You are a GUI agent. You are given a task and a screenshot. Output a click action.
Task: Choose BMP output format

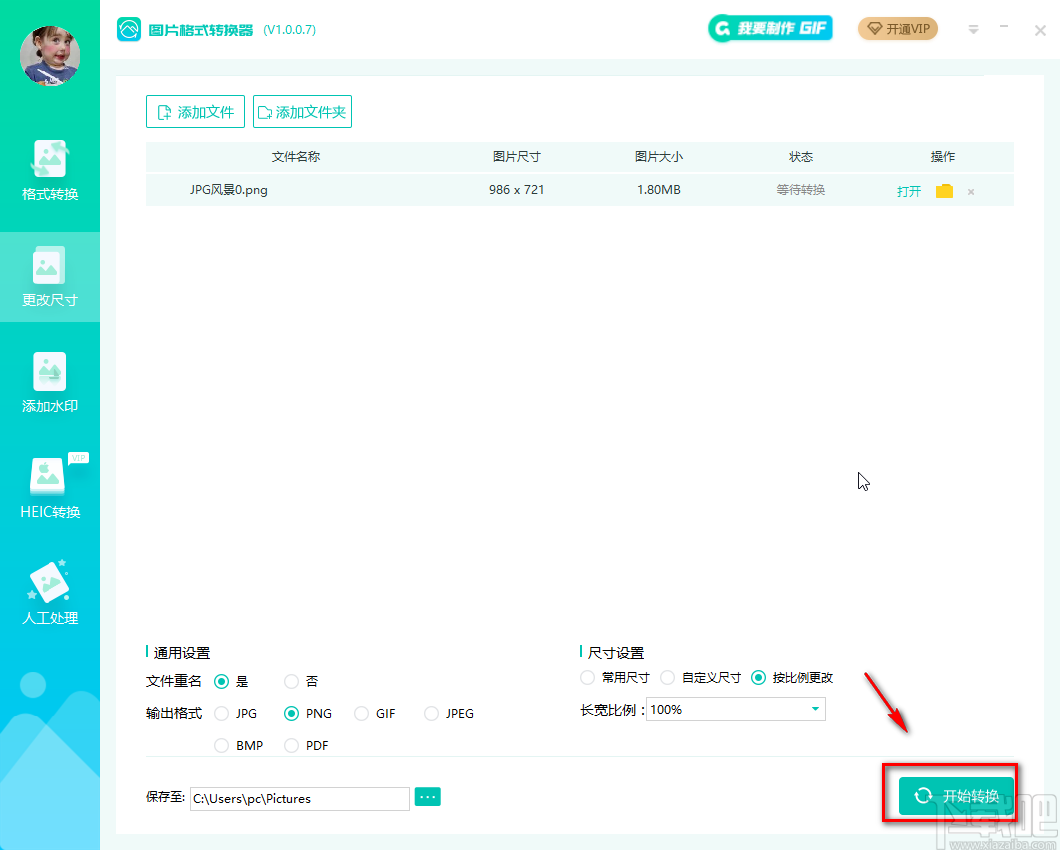click(x=221, y=745)
